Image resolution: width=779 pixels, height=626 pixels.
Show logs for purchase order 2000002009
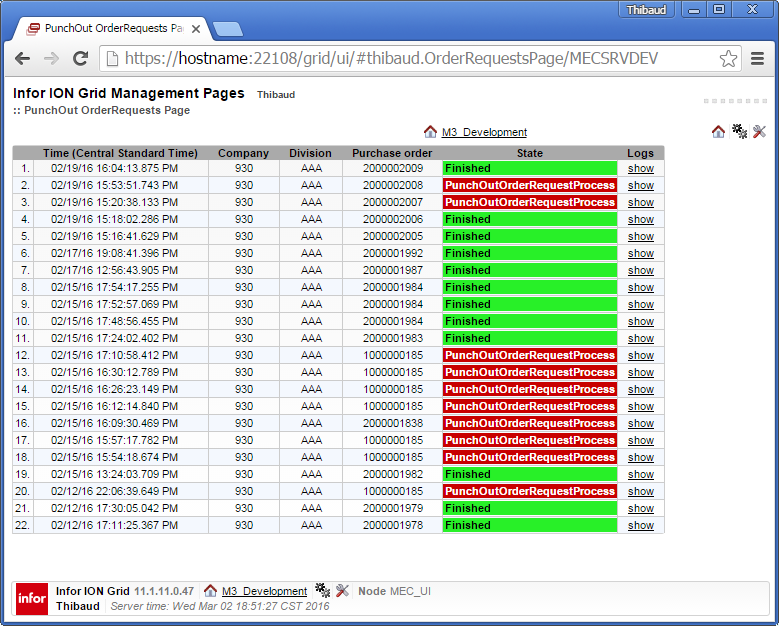coord(640,169)
